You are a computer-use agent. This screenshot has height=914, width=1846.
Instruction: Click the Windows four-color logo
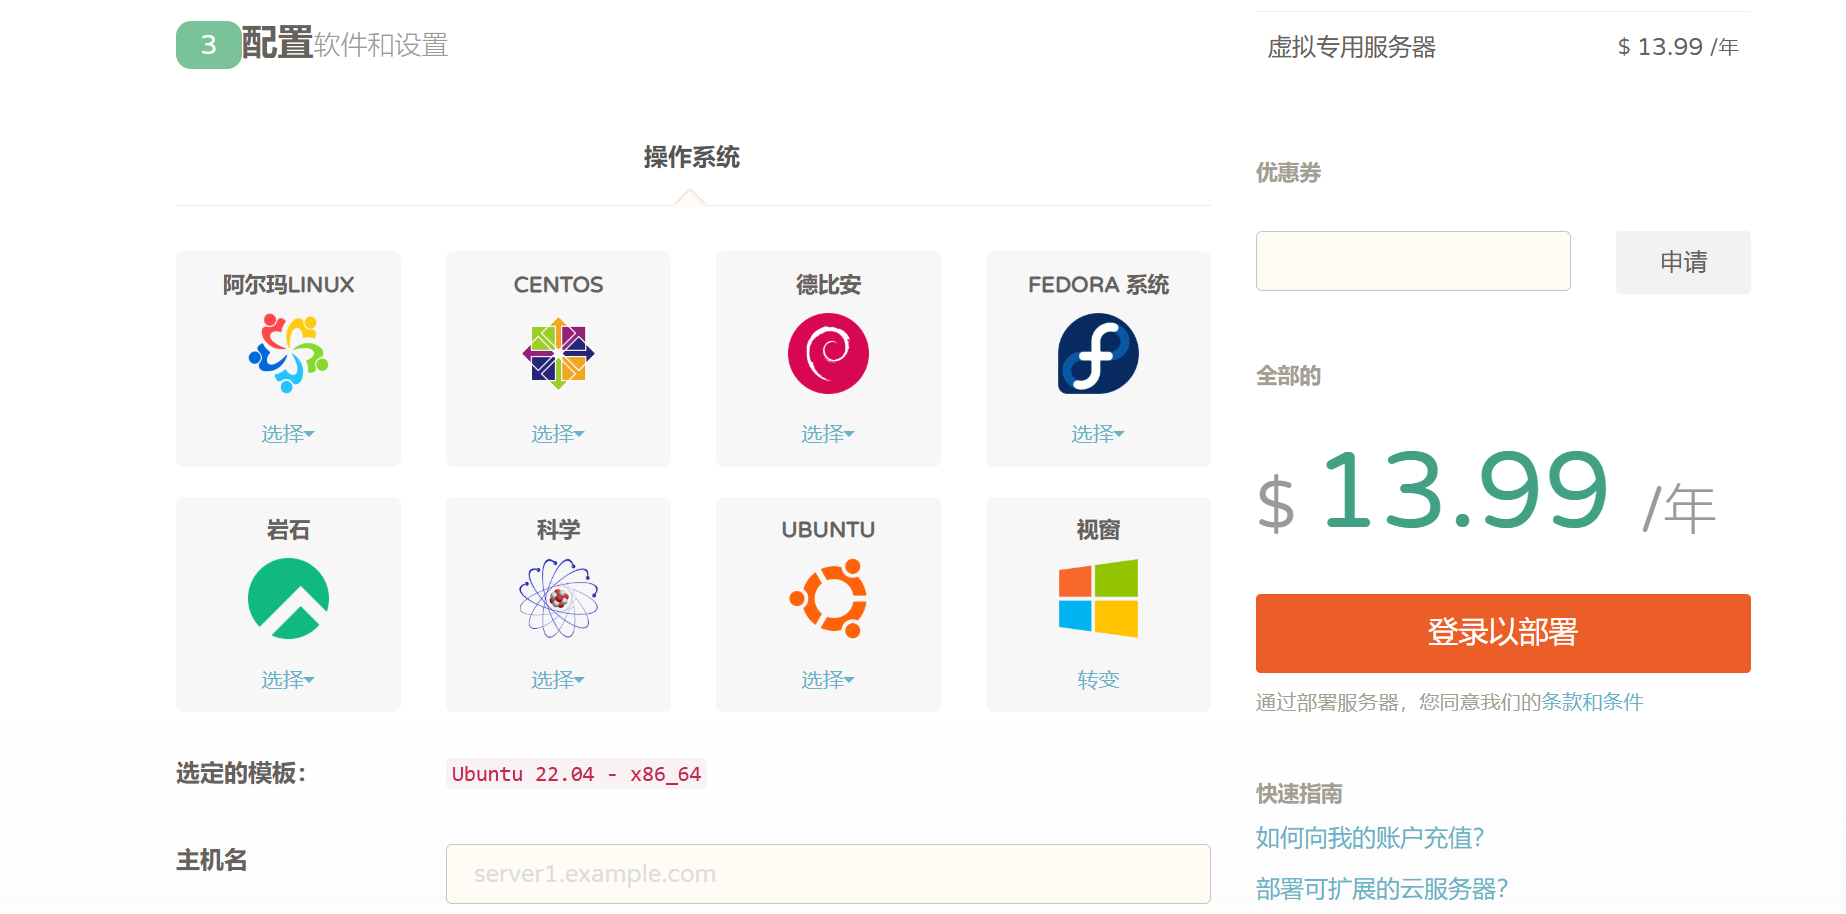click(x=1098, y=599)
